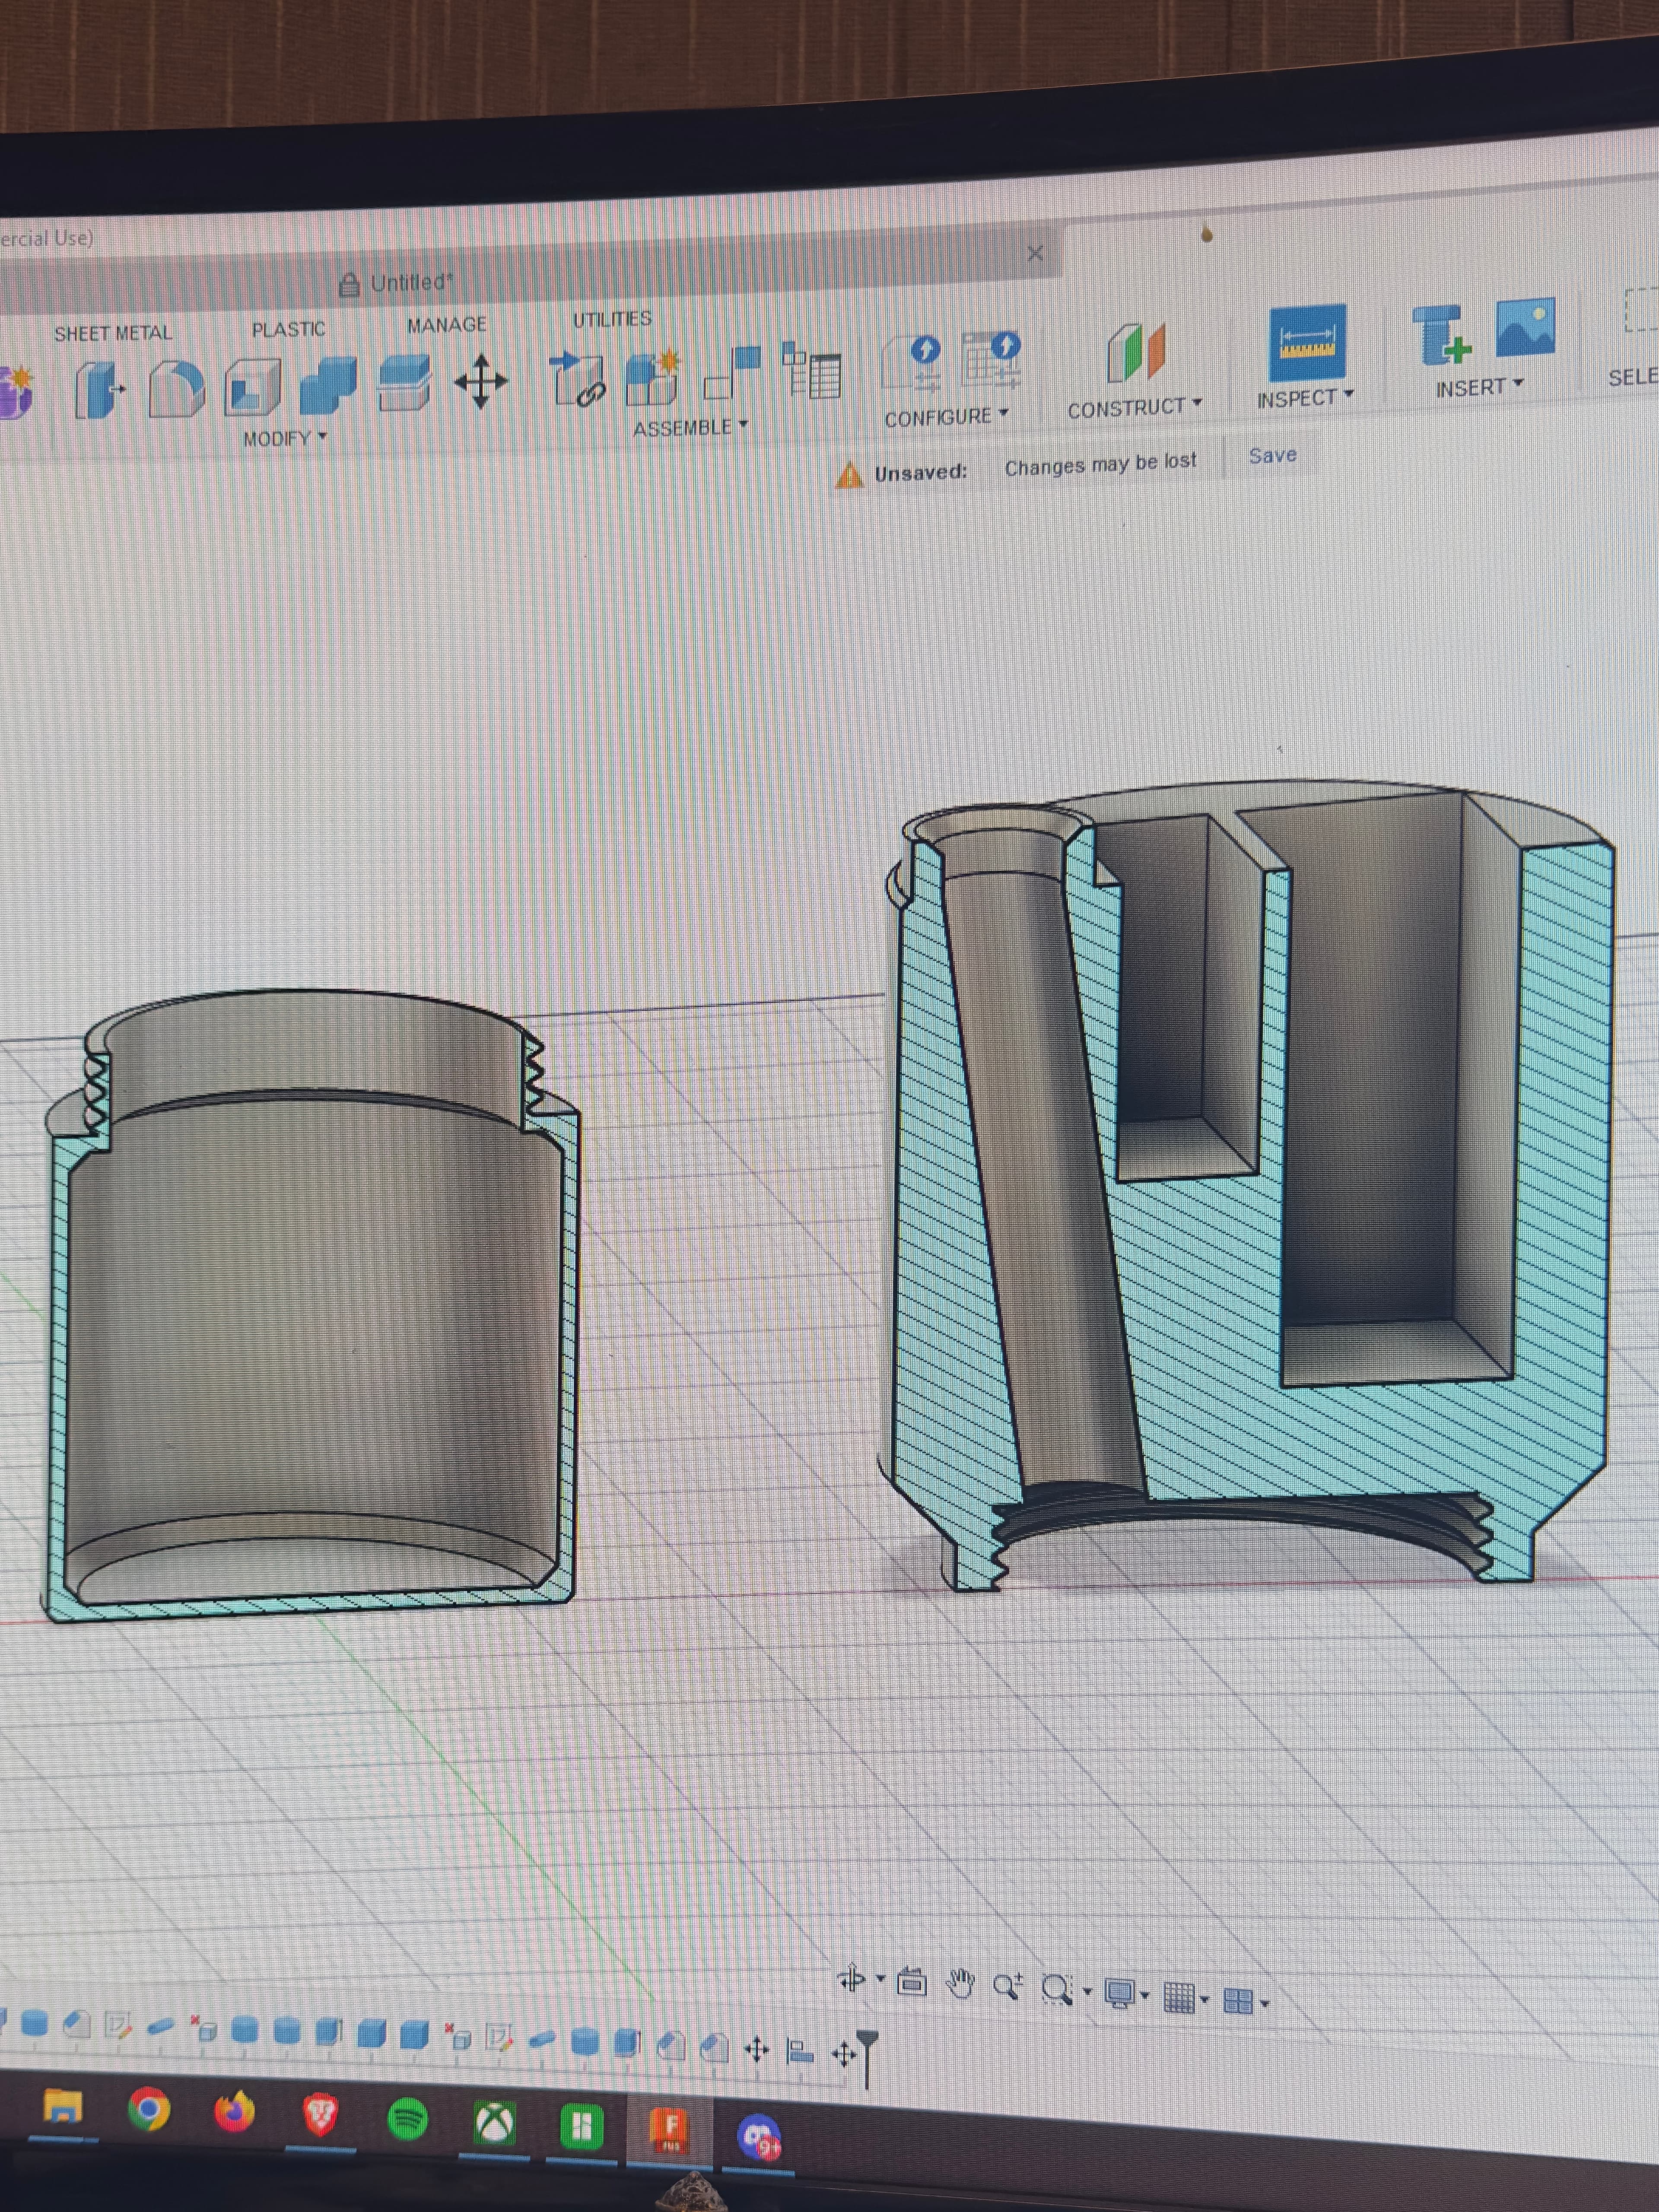The width and height of the screenshot is (1659, 2212).
Task: Open the Measure ruler tool
Action: coord(1306,343)
